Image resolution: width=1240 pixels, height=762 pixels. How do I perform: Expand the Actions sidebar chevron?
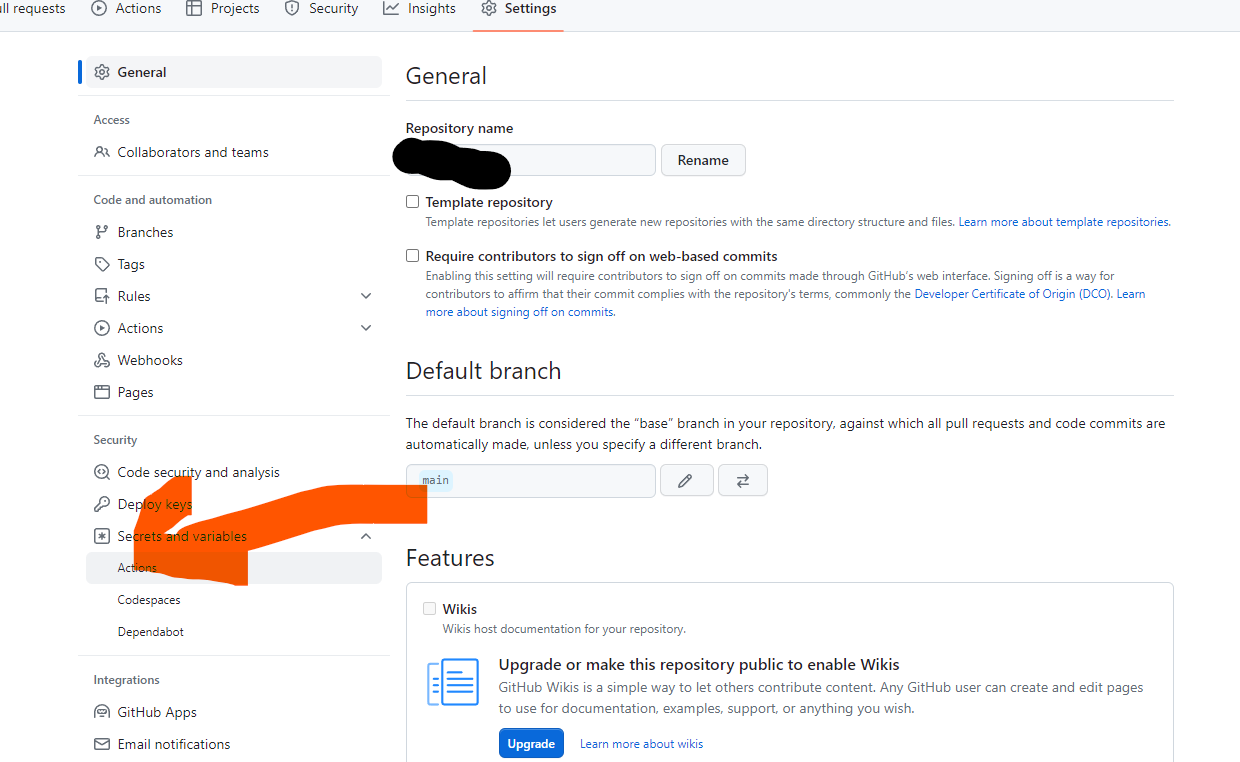coord(366,328)
